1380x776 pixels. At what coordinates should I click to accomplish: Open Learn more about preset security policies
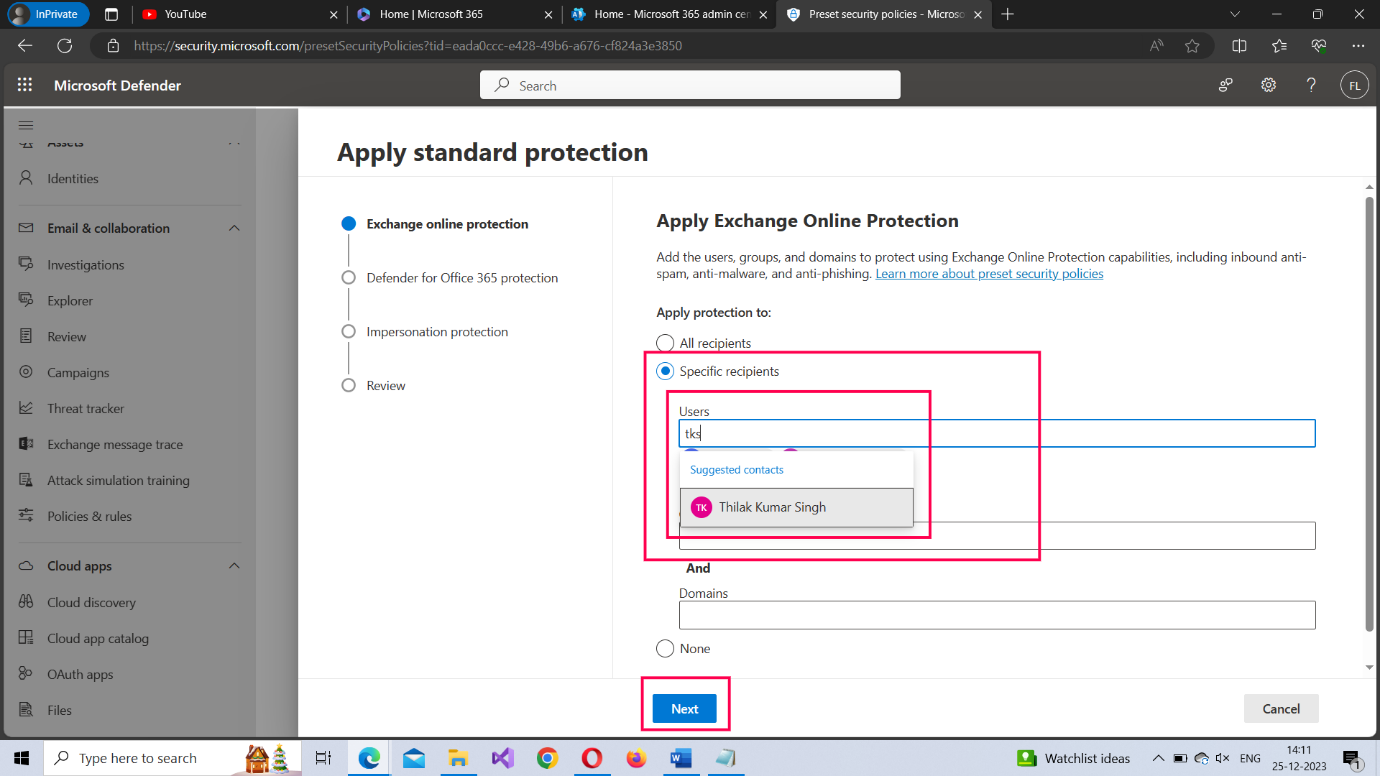coord(989,274)
